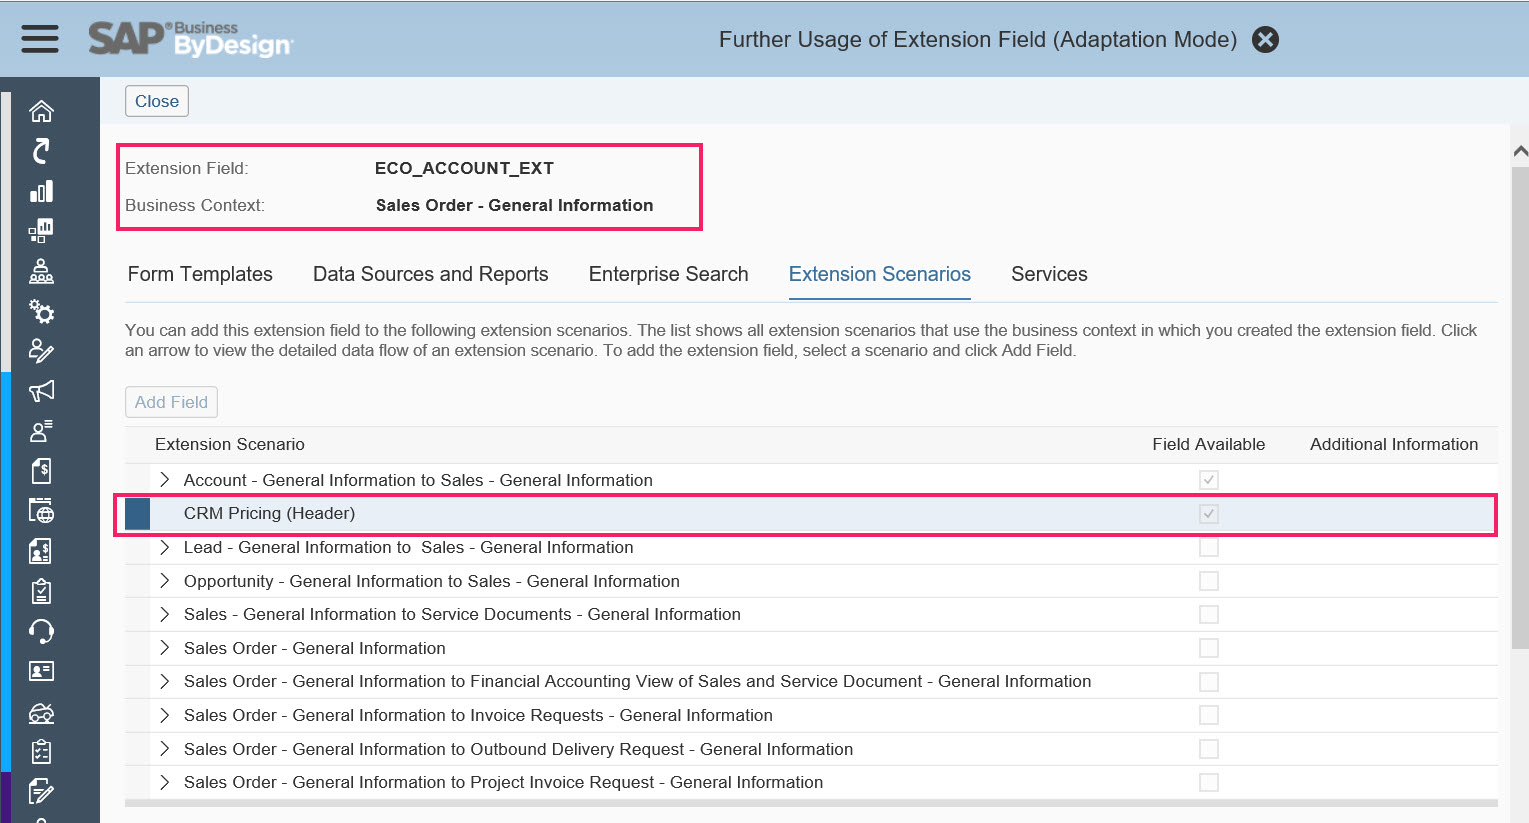1529x823 pixels.
Task: Click the curved arrow icon in sidebar
Action: pyautogui.click(x=41, y=151)
